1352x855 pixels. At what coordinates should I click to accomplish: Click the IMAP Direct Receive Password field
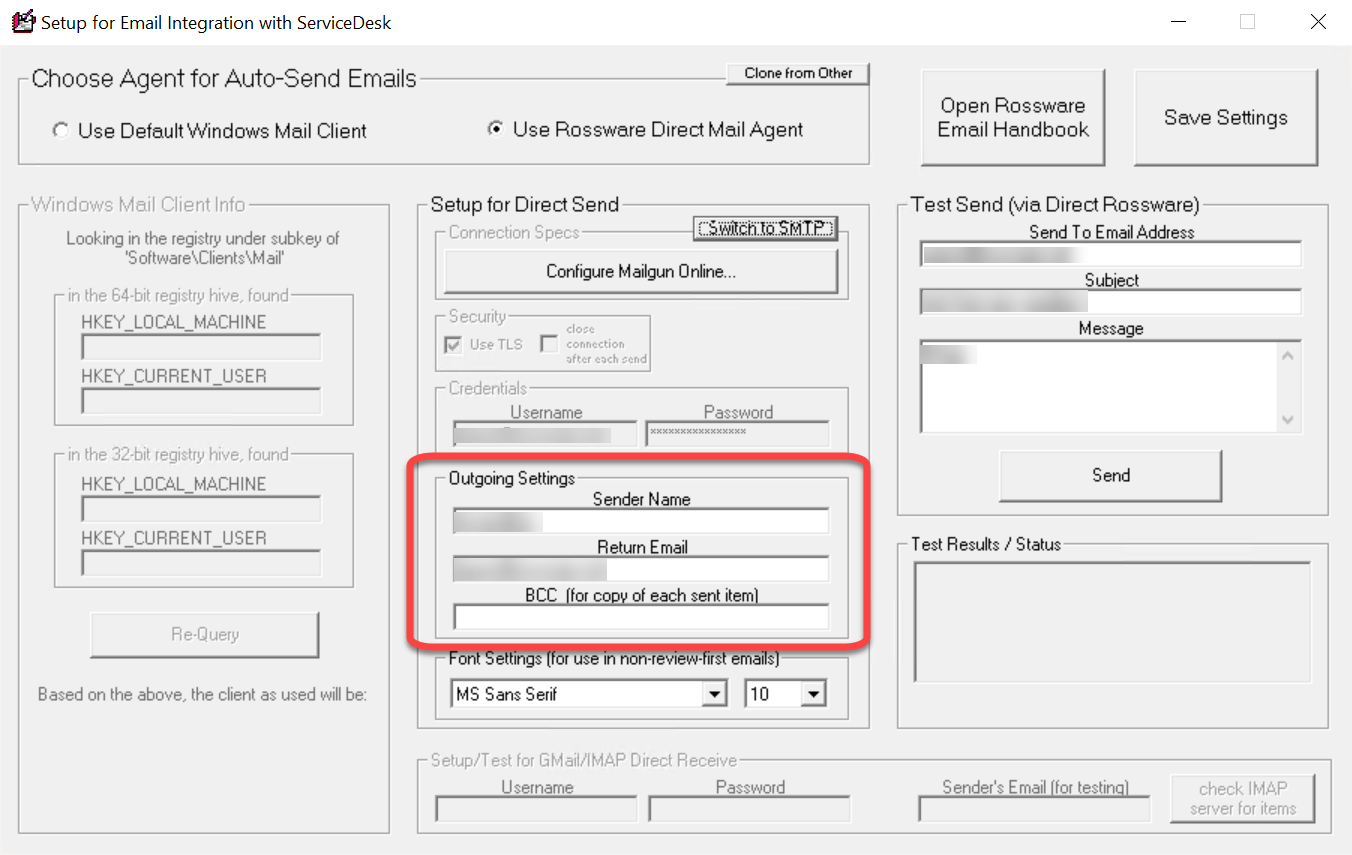click(x=750, y=809)
